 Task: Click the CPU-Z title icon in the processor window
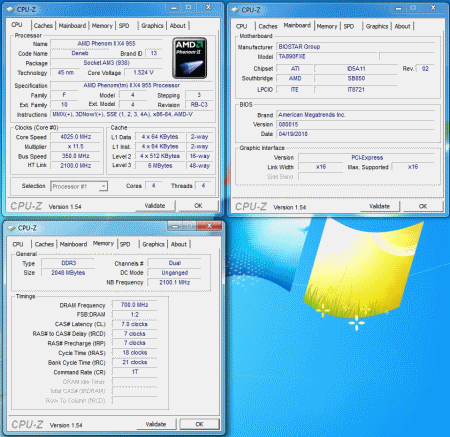tap(11, 9)
